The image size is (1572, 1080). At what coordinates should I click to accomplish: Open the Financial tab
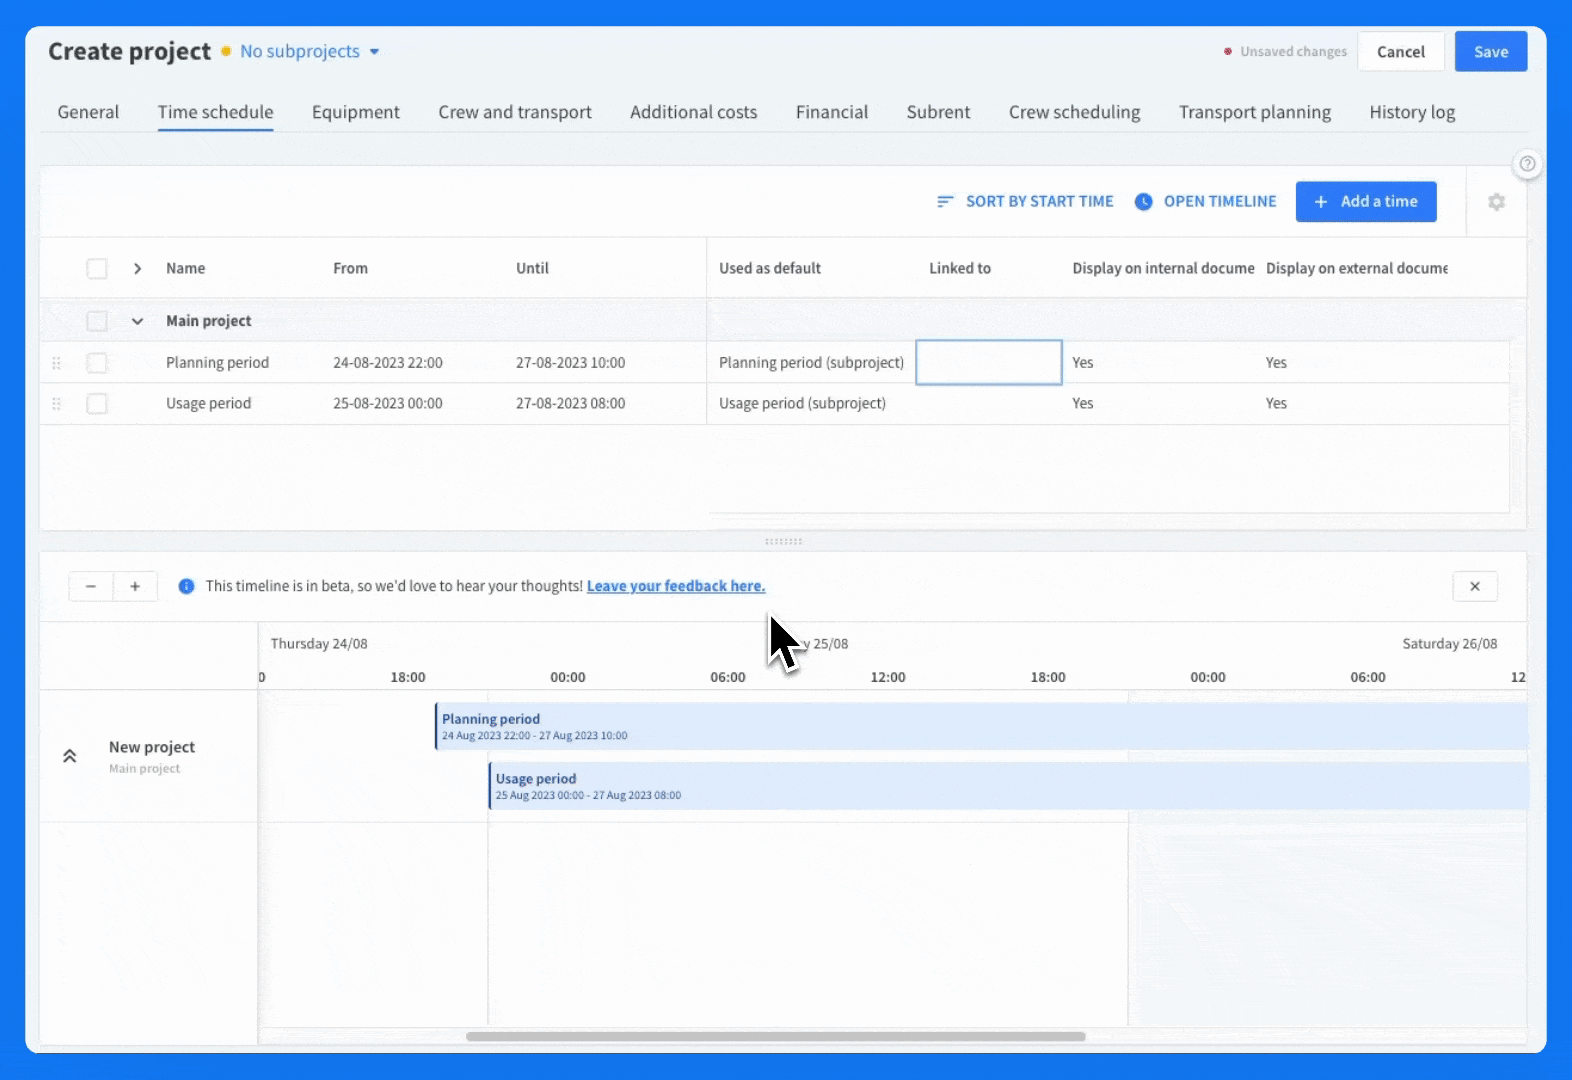(832, 112)
